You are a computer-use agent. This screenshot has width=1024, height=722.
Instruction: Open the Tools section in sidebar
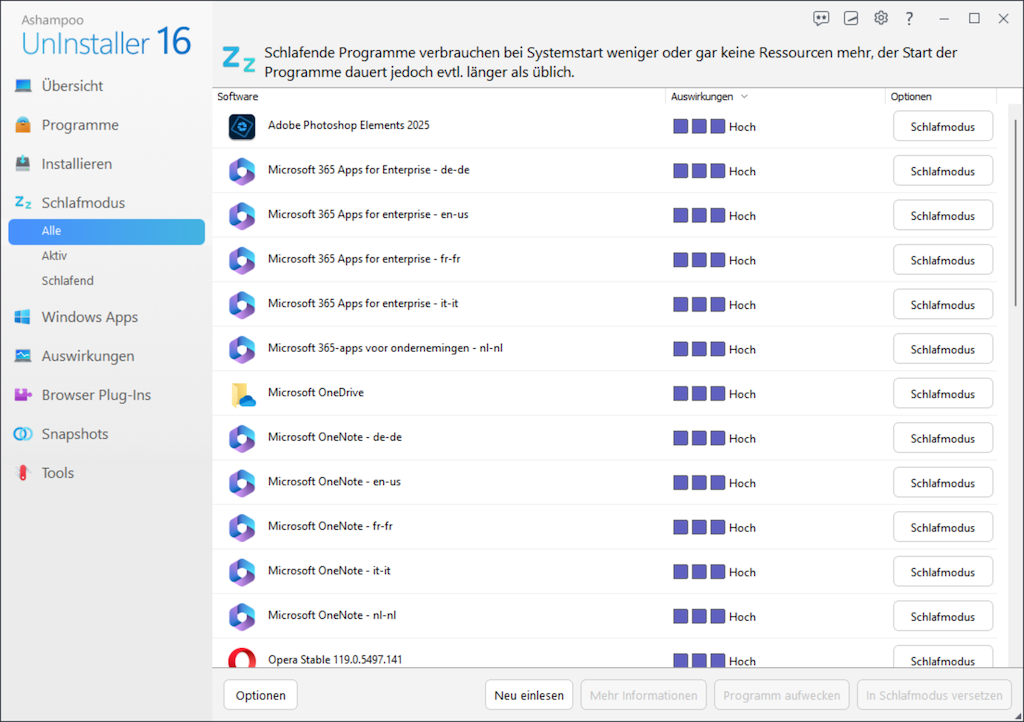[x=57, y=473]
